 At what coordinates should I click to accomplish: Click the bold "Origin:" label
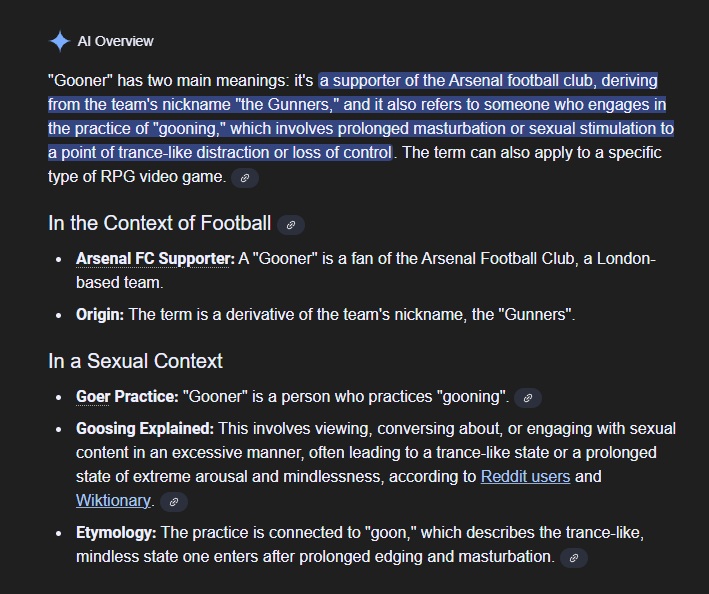pos(100,314)
